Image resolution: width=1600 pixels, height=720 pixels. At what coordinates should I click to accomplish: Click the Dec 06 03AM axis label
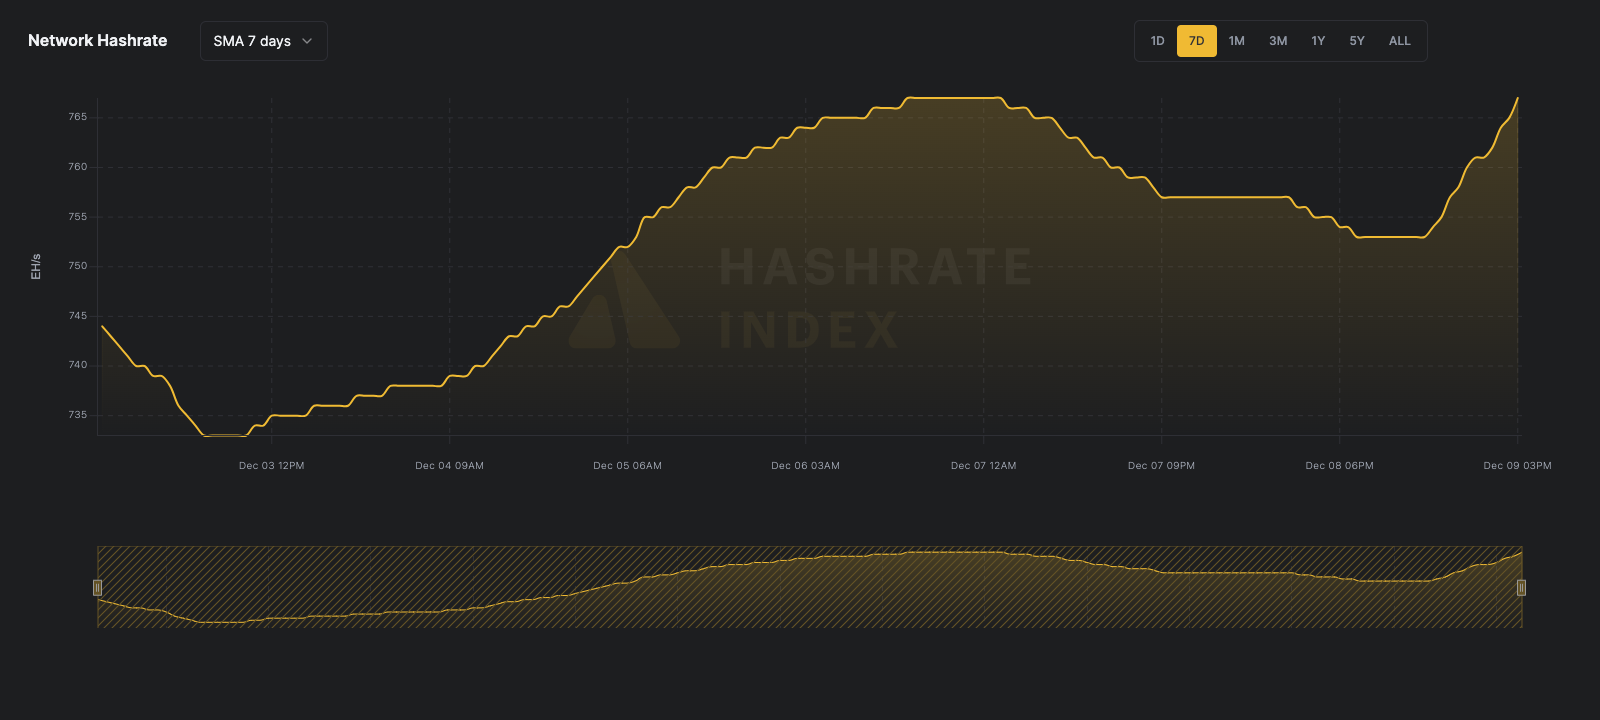pos(806,466)
